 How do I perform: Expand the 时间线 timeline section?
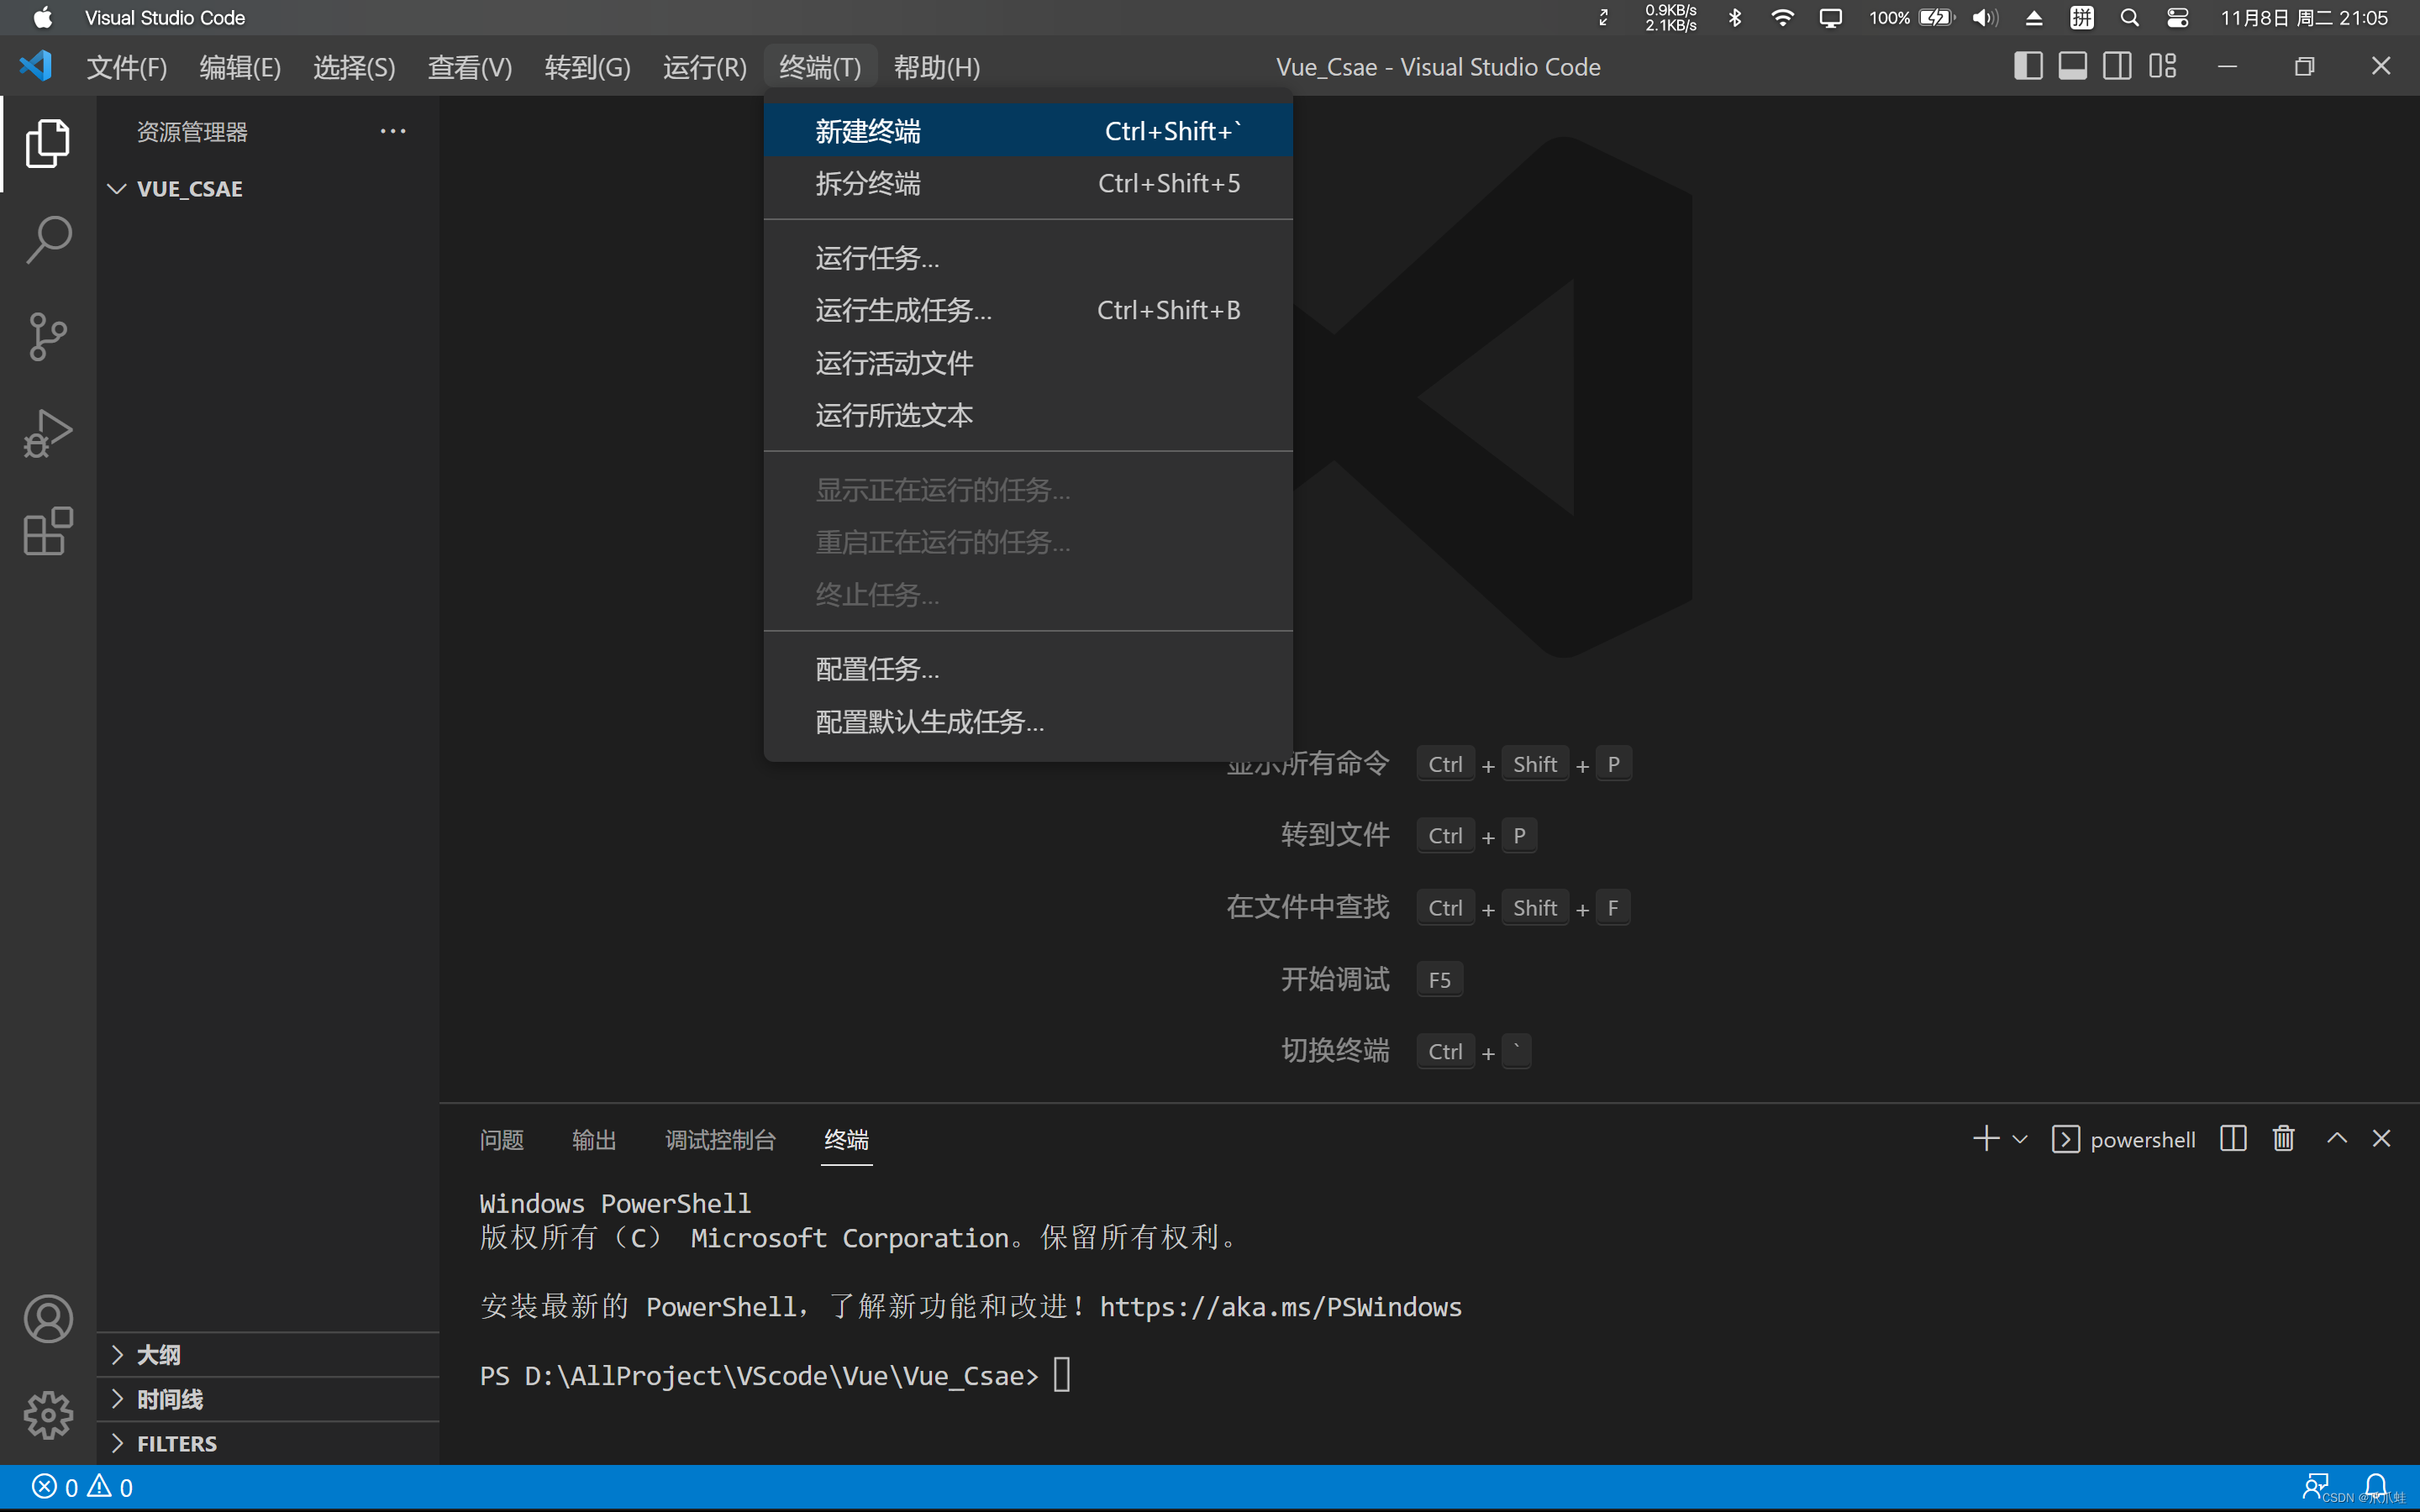117,1398
